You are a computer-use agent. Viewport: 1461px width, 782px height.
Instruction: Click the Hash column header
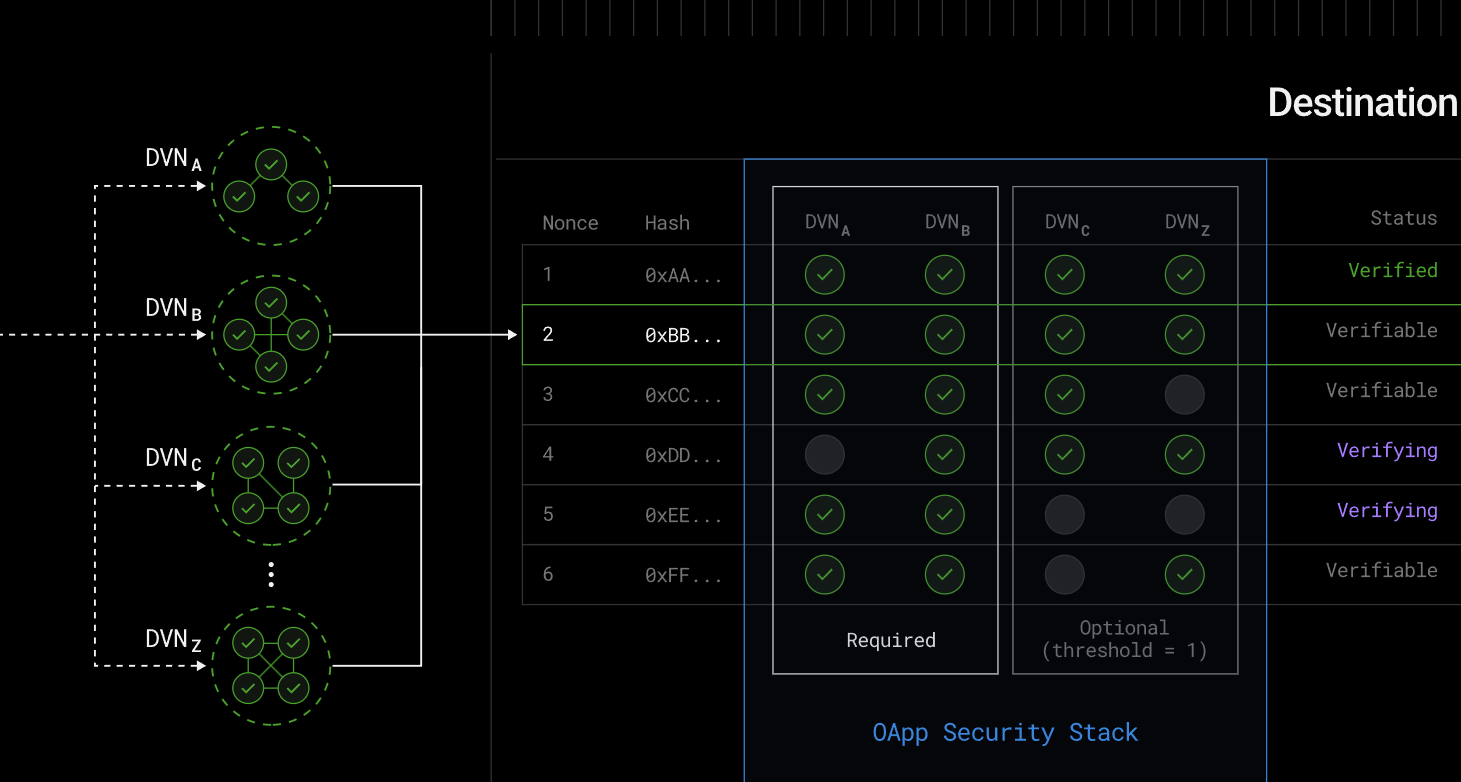tap(667, 223)
